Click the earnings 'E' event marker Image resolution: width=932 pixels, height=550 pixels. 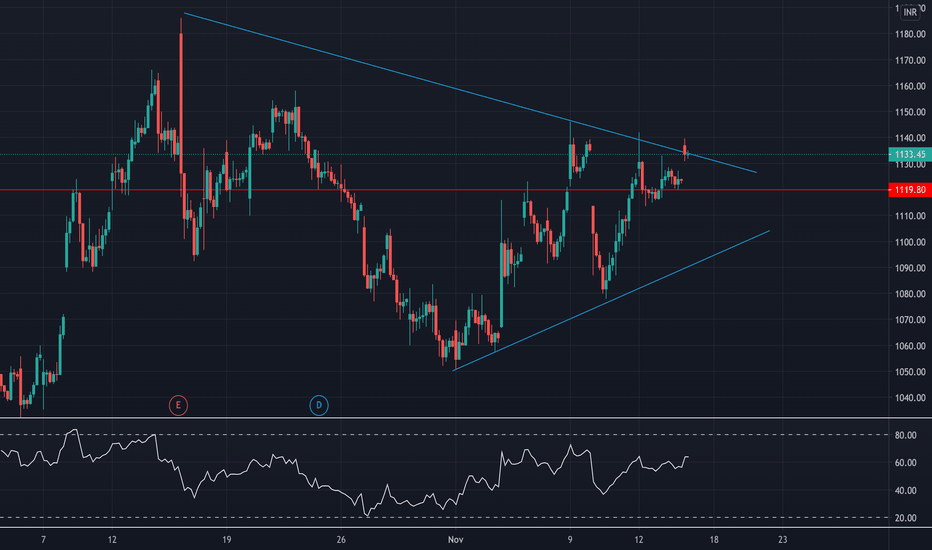[x=178, y=406]
